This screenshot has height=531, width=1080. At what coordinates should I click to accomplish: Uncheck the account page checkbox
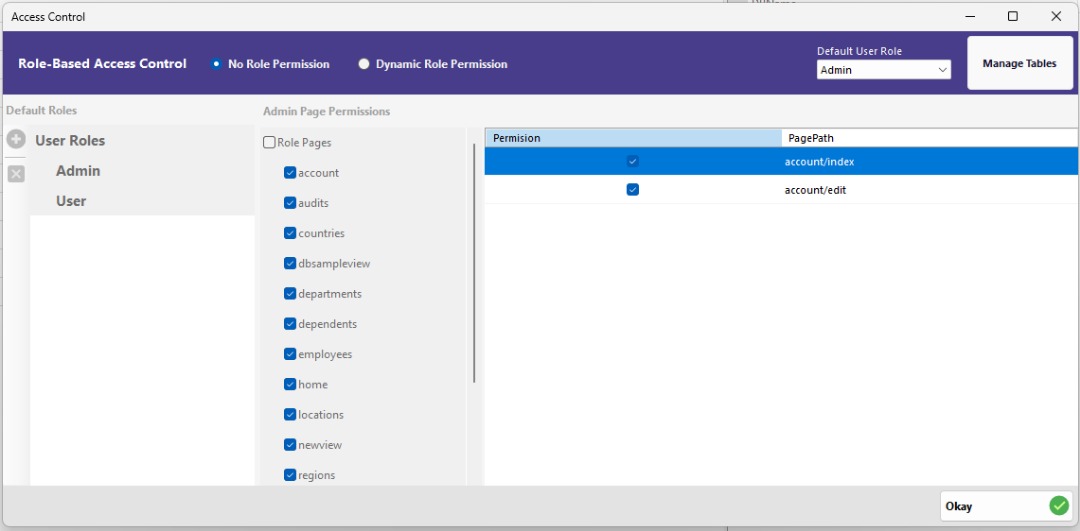pyautogui.click(x=290, y=173)
